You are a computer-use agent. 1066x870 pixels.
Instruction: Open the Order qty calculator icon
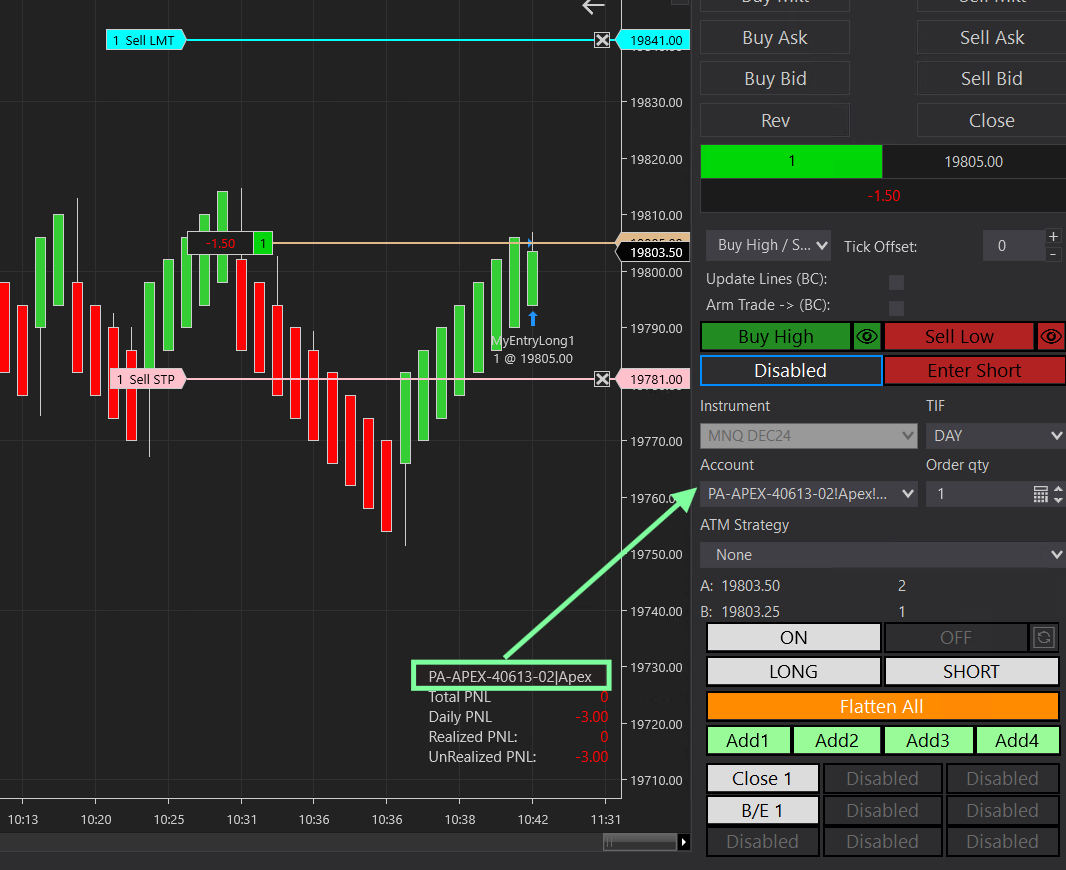[x=1040, y=494]
